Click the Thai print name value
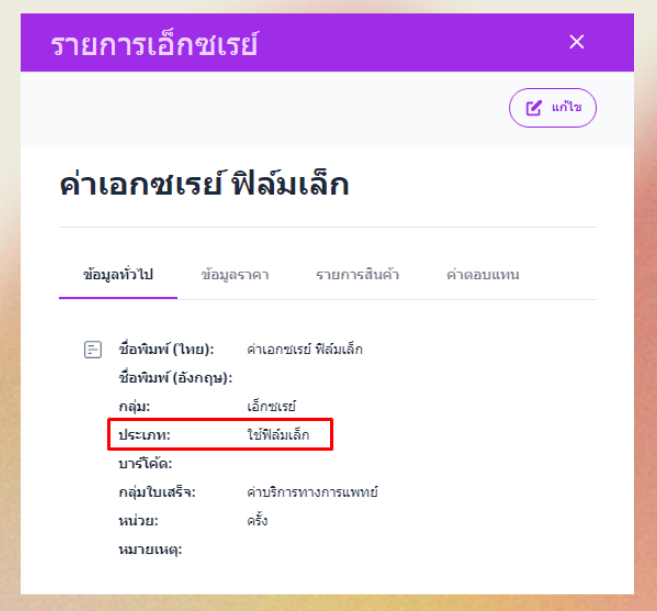Viewport: 657px width, 611px height. 304,350
